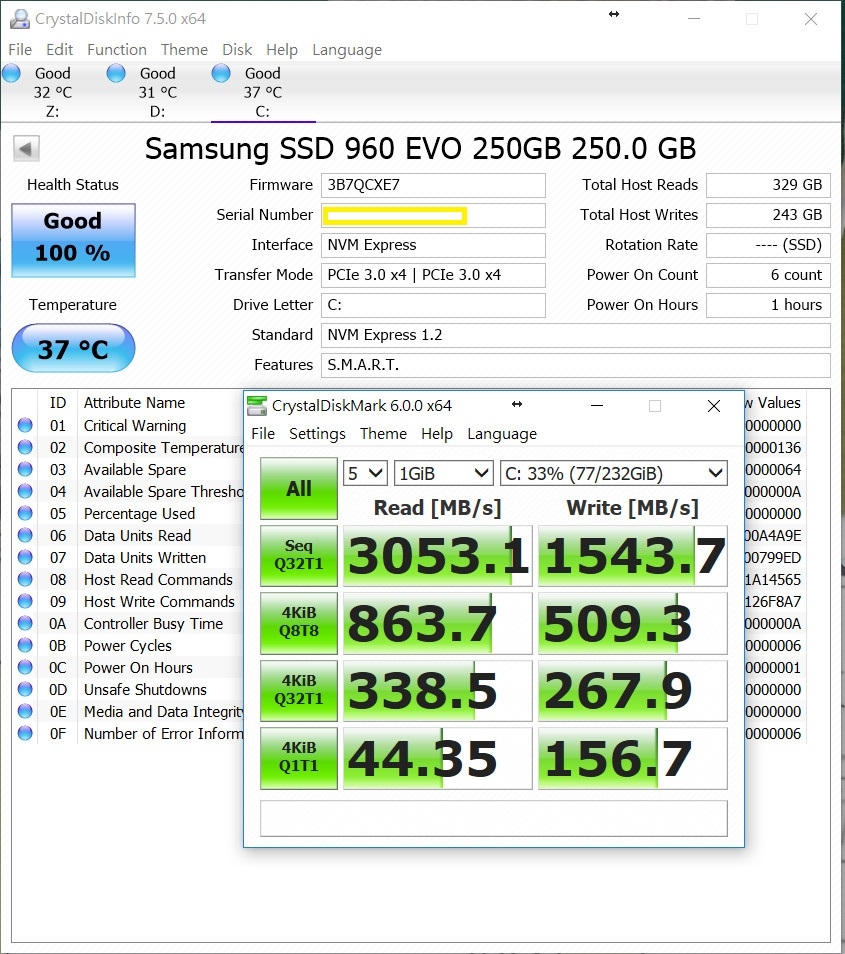Click the CrystalDiskInfo title bar app icon
The image size is (845, 954).
tap(20, 19)
